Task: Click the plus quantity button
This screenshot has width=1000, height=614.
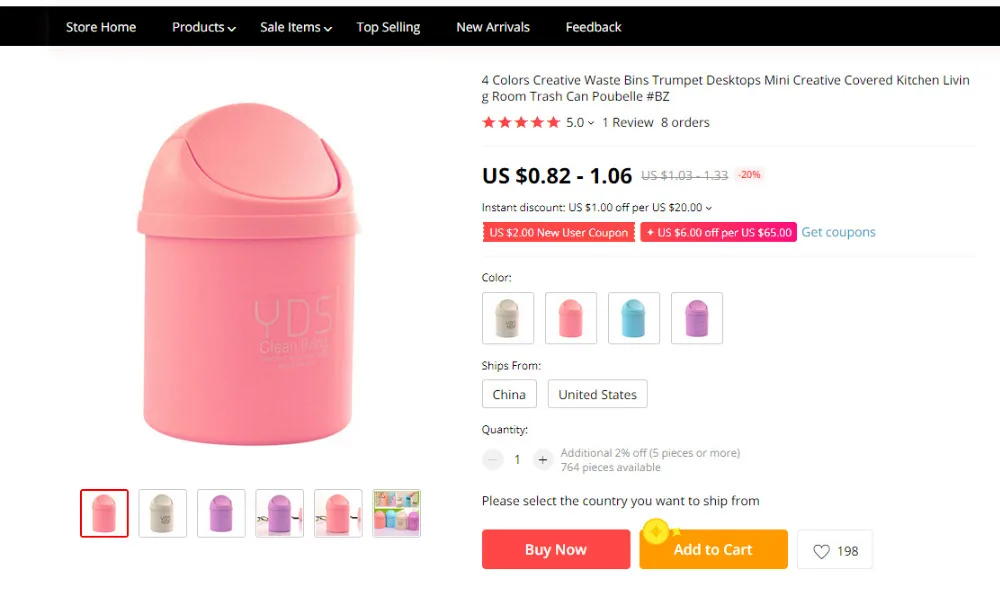Action: pos(543,460)
